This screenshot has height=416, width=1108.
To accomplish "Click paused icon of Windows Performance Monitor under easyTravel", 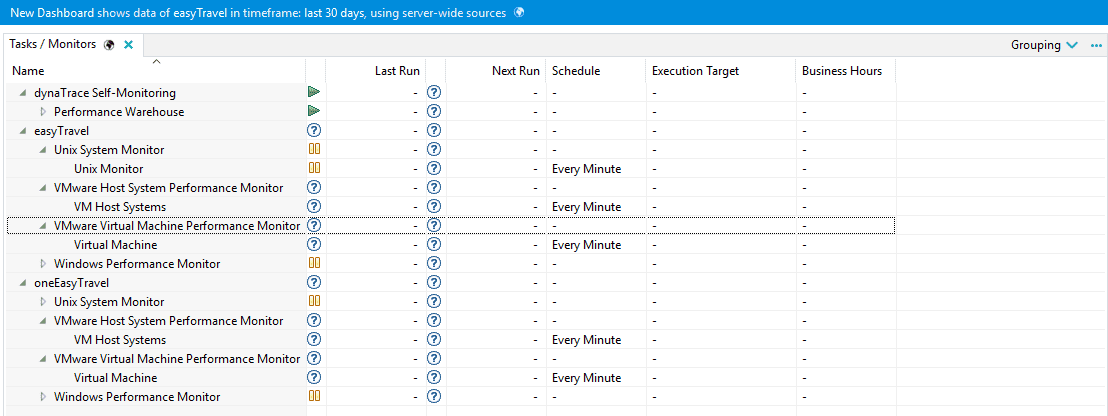I will click(314, 263).
